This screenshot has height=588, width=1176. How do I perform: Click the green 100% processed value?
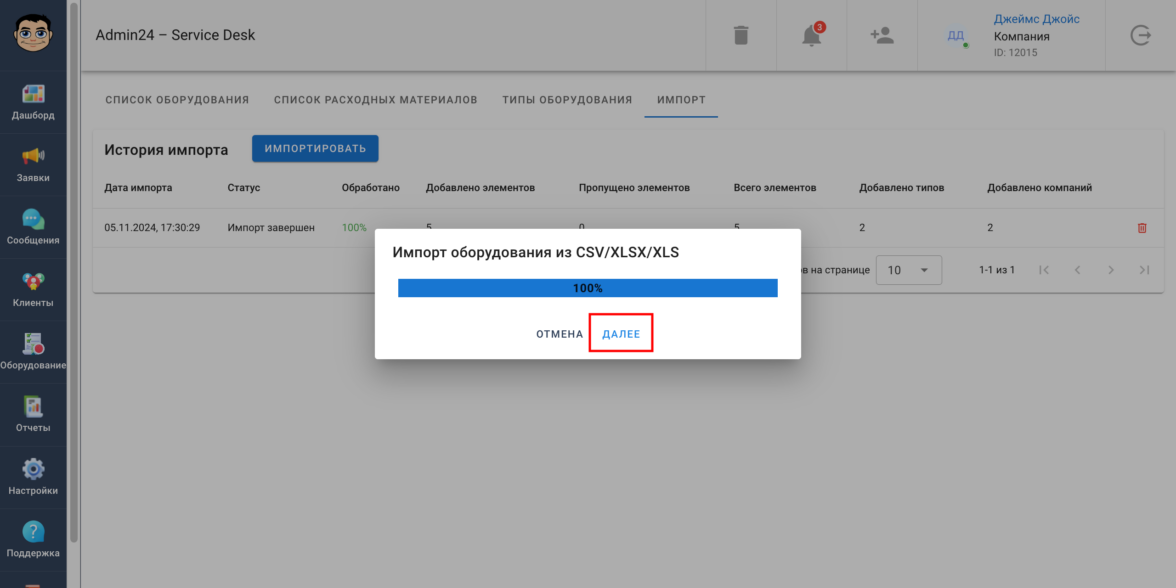coord(354,228)
